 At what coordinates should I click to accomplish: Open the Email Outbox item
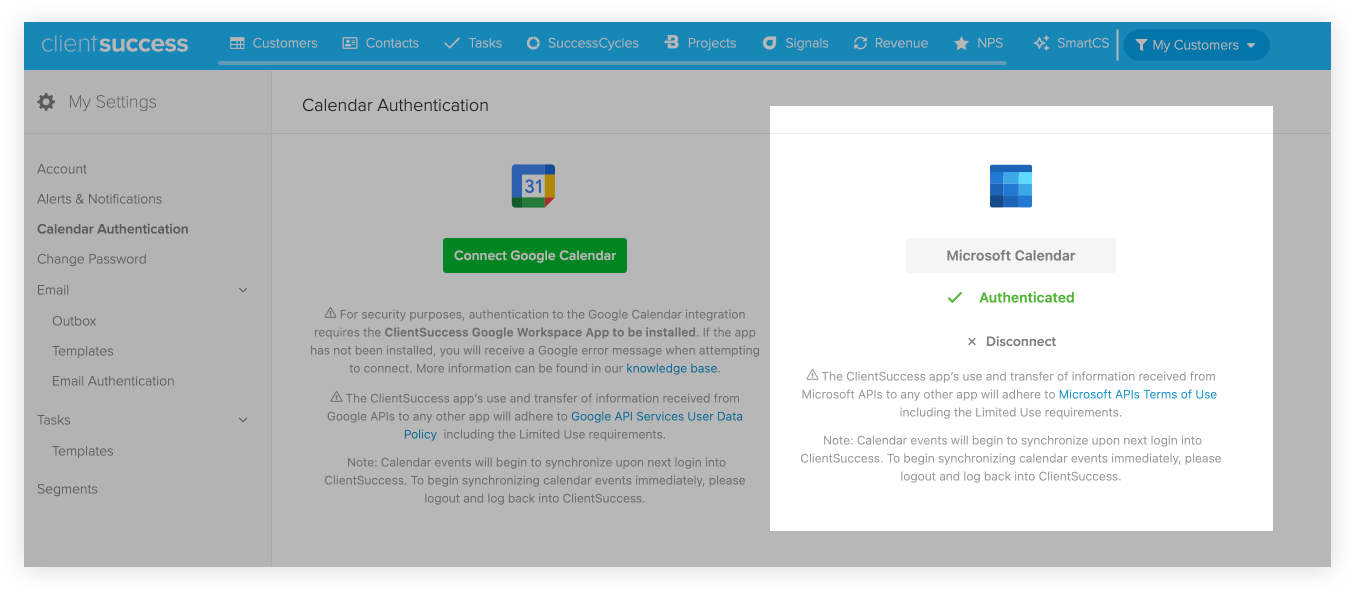(x=74, y=321)
